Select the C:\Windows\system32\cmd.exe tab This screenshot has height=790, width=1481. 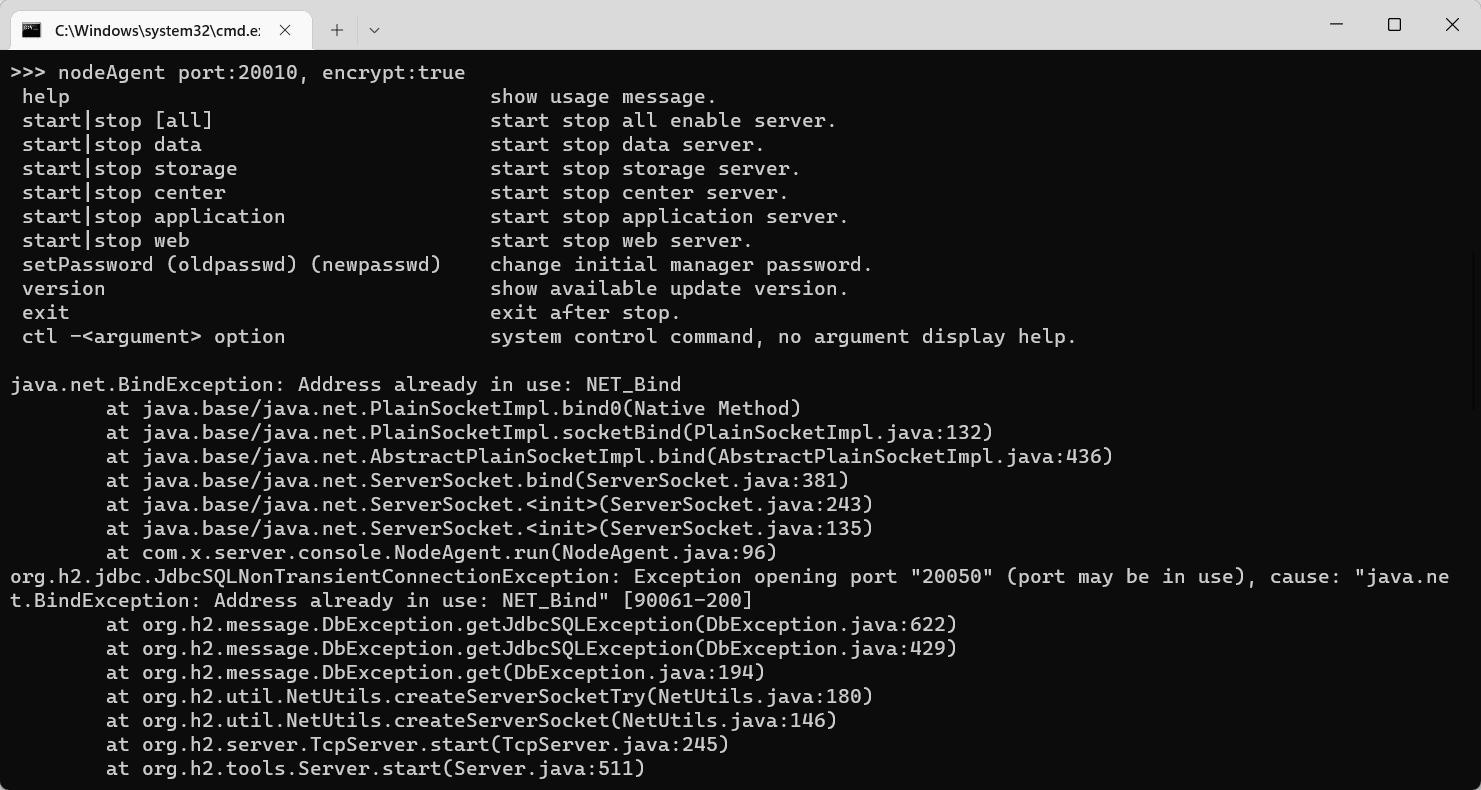(x=157, y=30)
